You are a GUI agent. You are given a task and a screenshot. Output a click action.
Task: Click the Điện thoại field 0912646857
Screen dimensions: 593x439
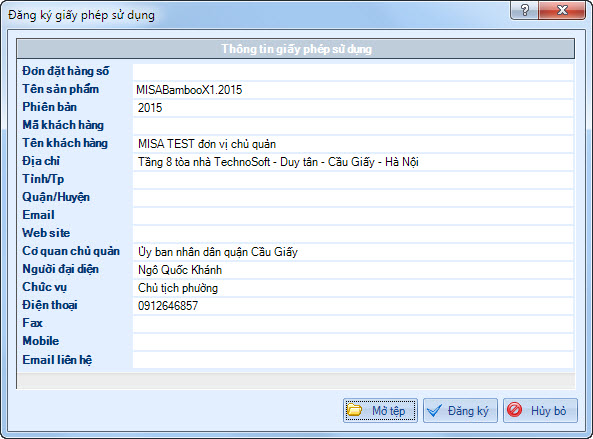(353, 306)
